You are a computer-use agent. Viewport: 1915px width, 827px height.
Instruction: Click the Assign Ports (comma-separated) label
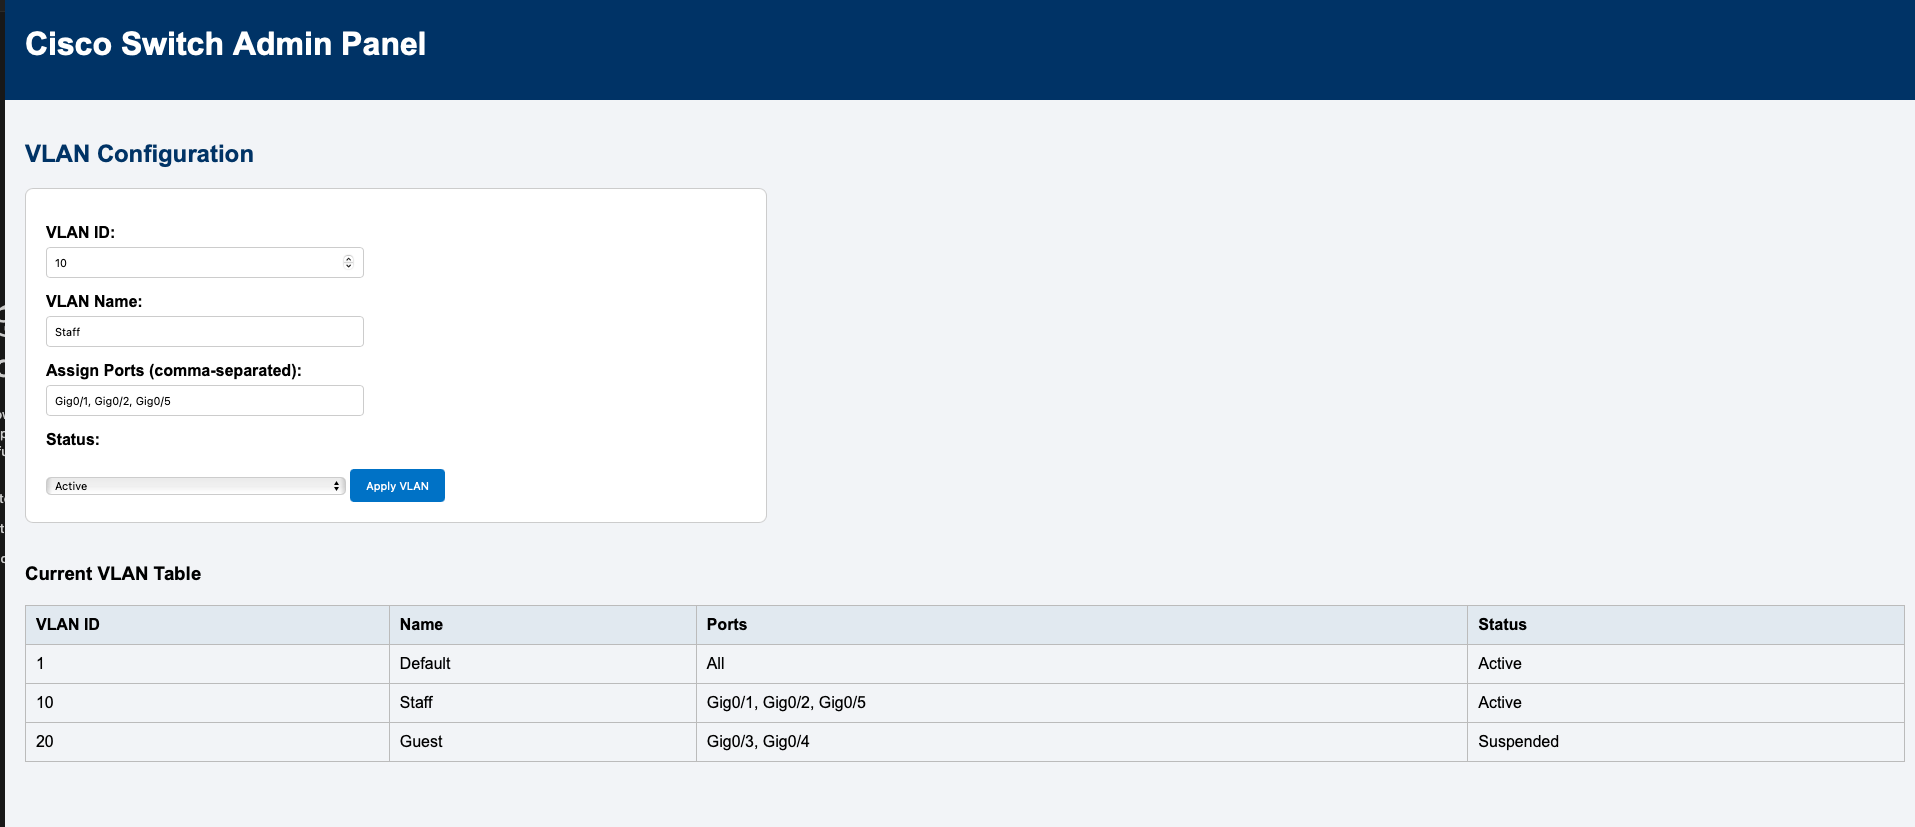174,371
